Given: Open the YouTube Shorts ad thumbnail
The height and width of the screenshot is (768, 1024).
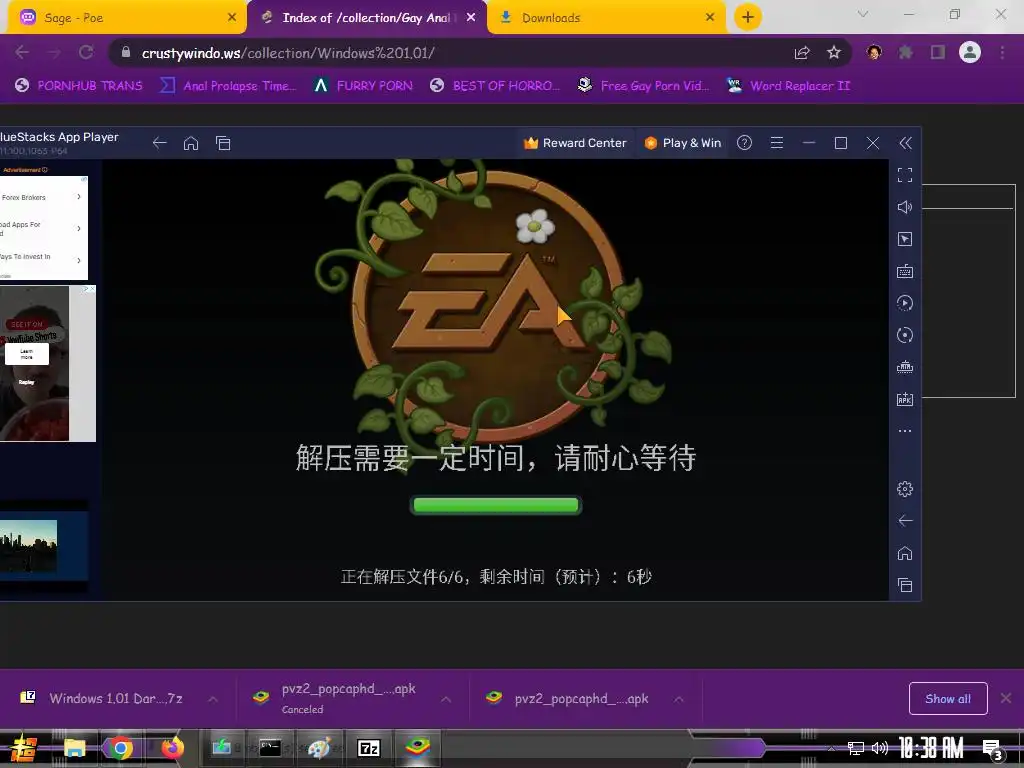Looking at the screenshot, I should pos(35,363).
